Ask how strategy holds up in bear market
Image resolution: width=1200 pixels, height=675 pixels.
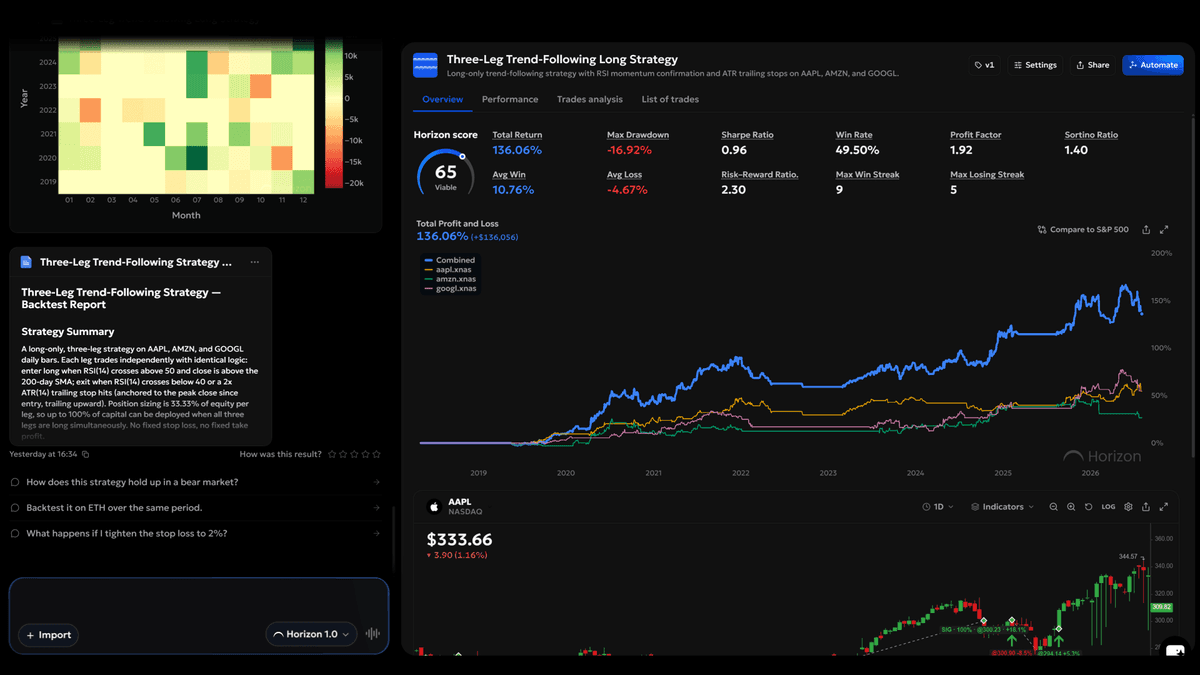[195, 482]
